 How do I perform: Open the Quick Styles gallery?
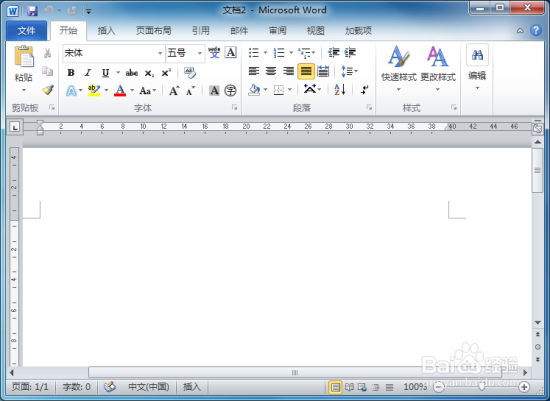tap(399, 68)
